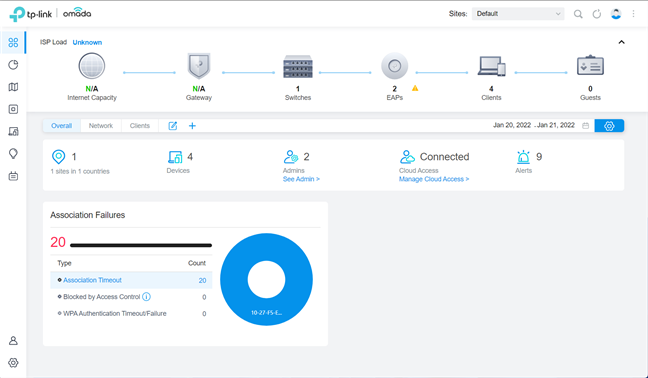Click the sites location pin icon

pos(58,157)
